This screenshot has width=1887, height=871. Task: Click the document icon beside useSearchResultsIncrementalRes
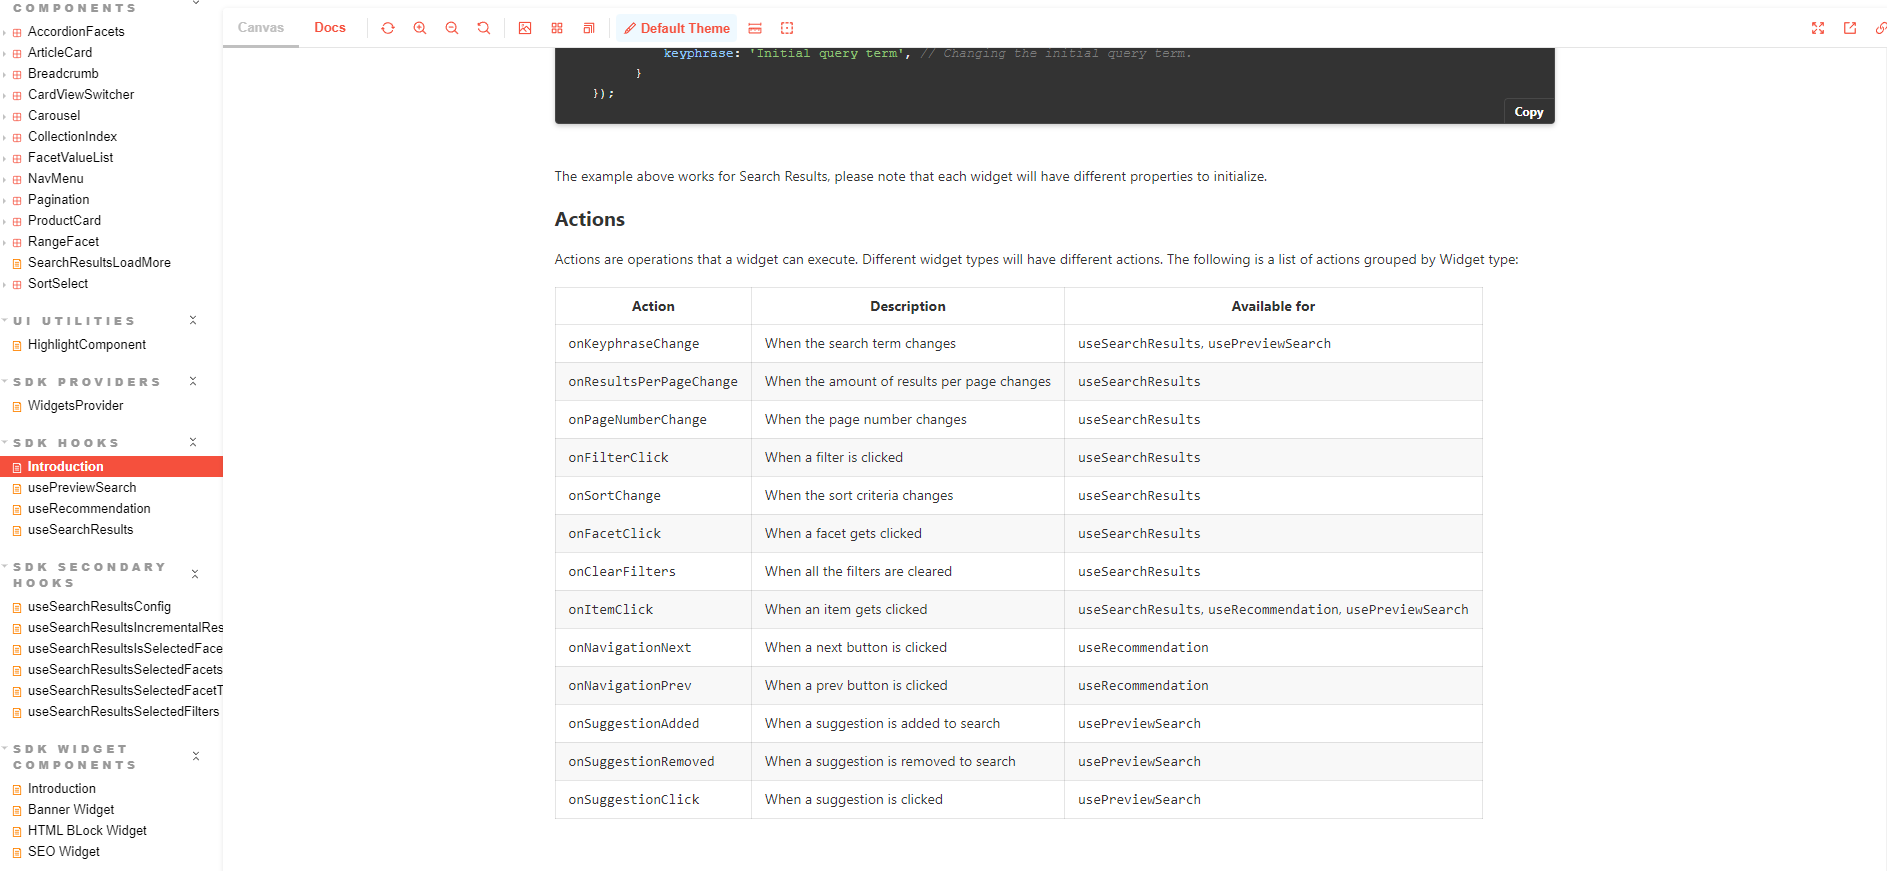tap(17, 628)
